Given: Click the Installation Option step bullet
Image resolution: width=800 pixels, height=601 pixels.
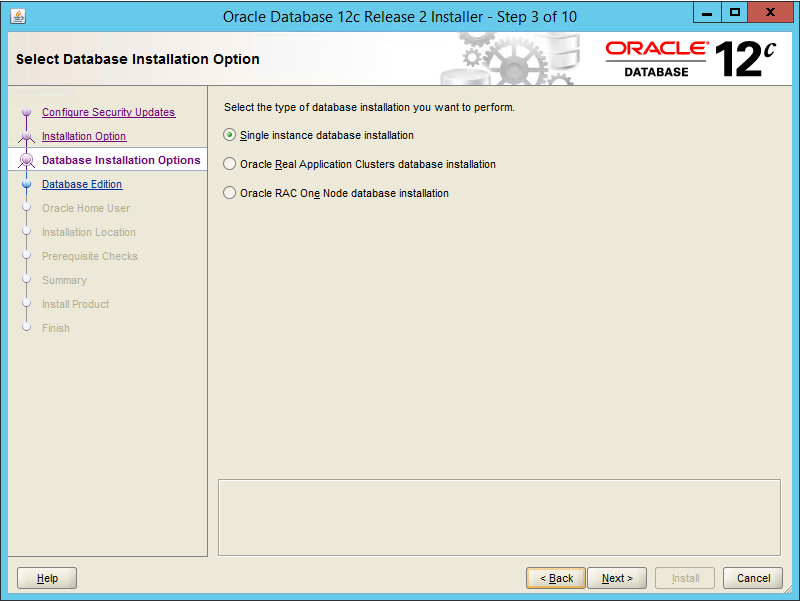Looking at the screenshot, I should coord(27,136).
